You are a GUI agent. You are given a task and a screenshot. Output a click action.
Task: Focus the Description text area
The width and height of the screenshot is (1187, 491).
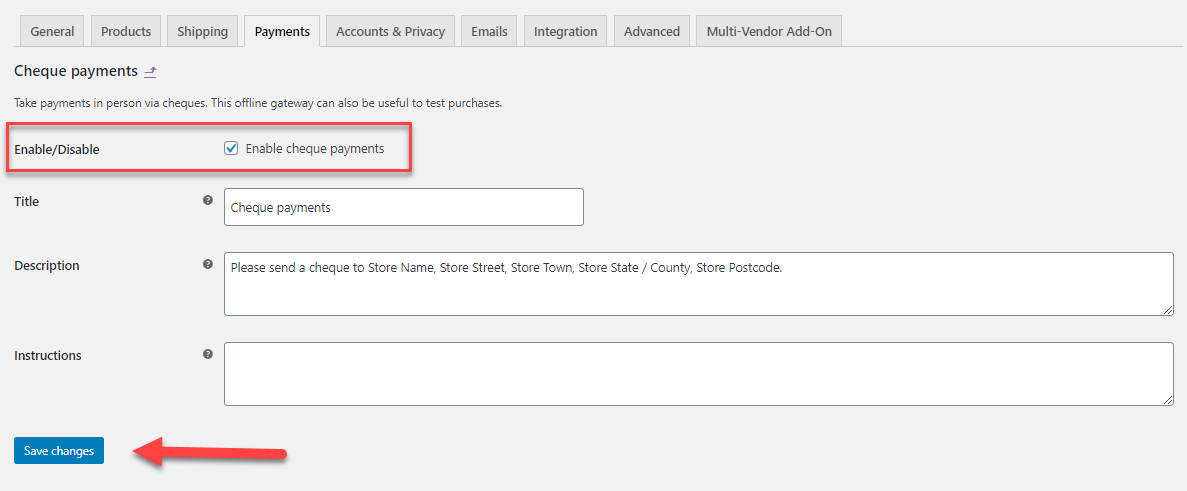point(698,284)
